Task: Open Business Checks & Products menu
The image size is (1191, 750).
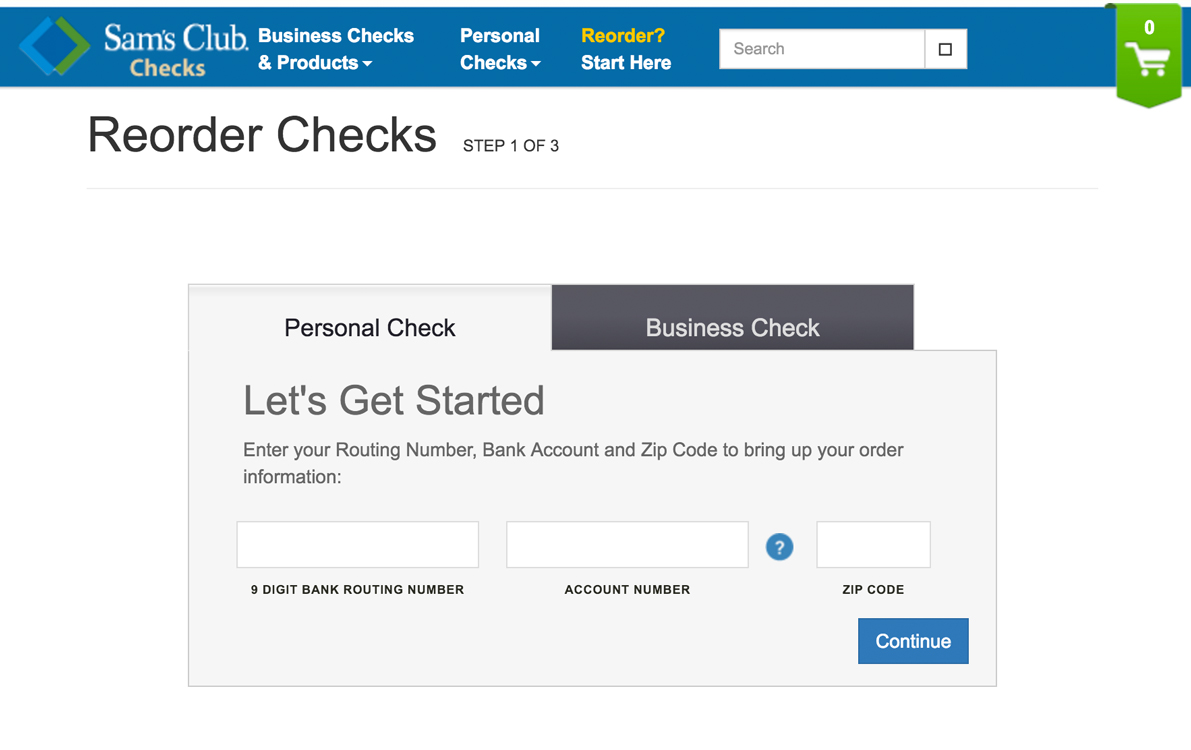Action: point(335,49)
